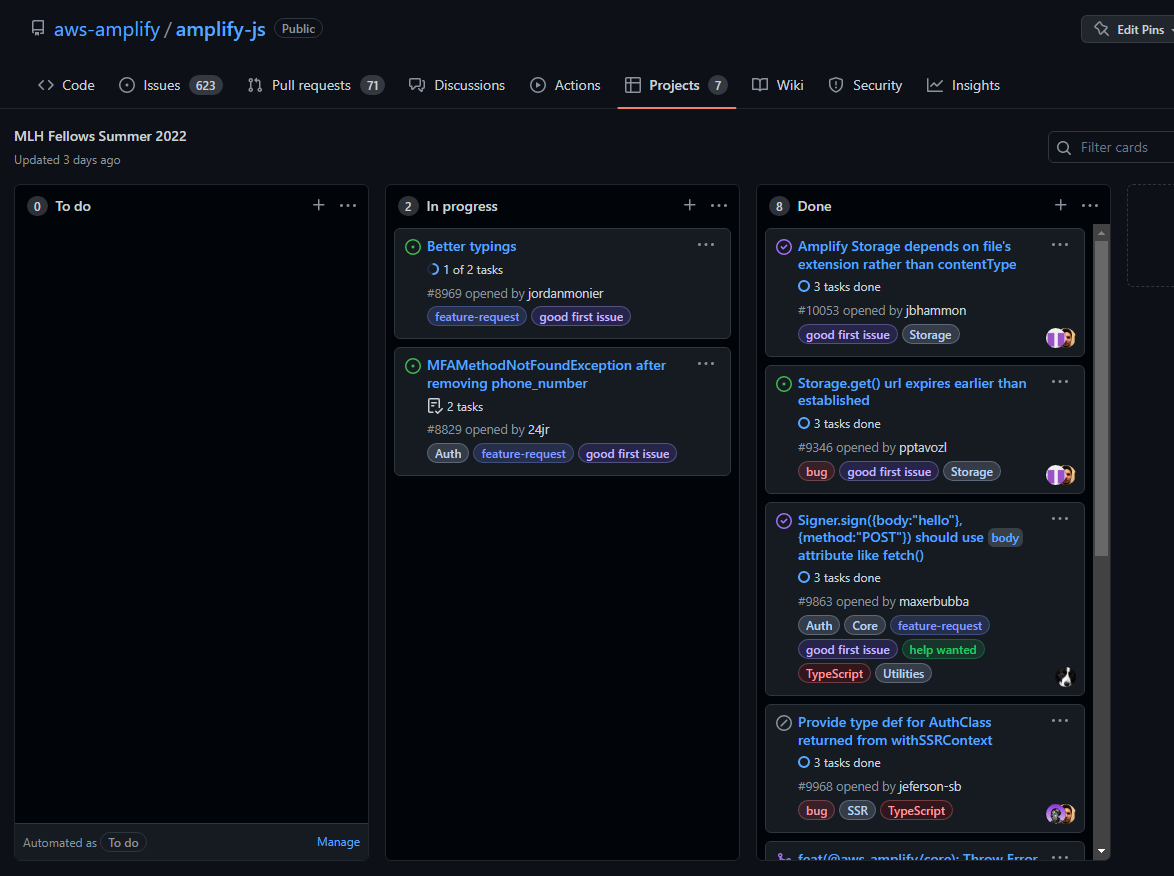Open the Done column options menu

point(1089,205)
